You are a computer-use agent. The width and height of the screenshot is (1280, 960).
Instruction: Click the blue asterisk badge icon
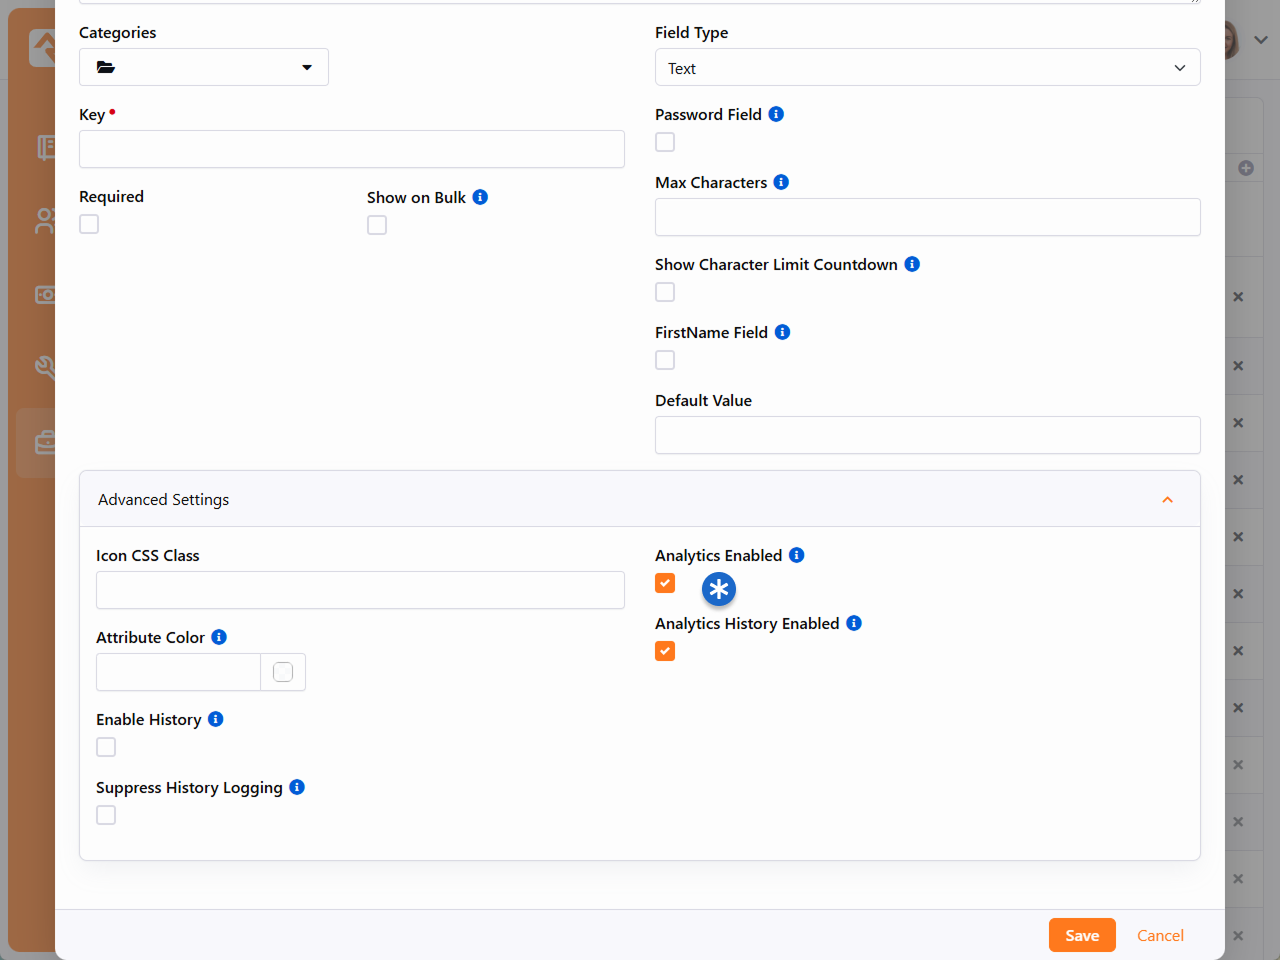coord(718,590)
